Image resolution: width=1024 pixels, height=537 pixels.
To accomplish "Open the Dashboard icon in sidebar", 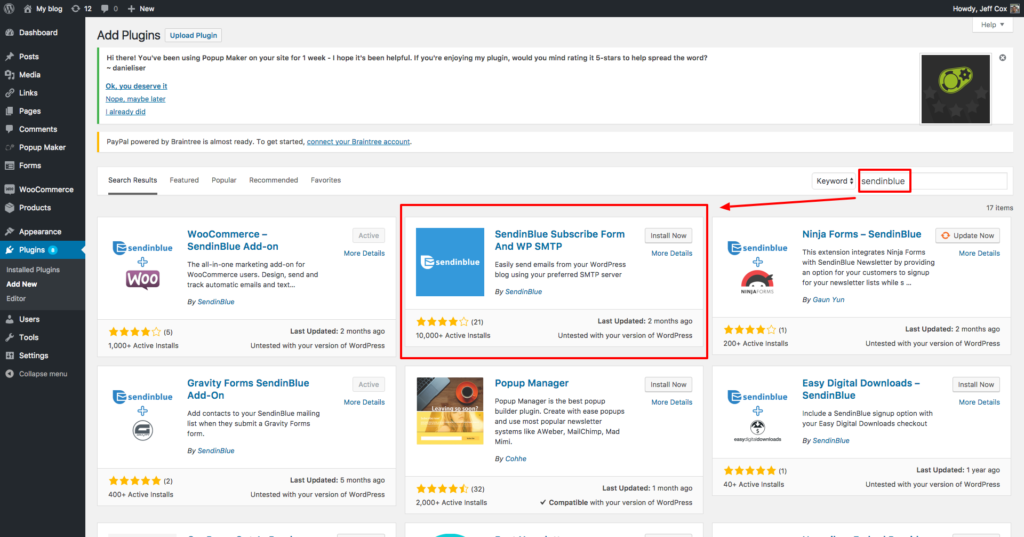I will [10, 33].
